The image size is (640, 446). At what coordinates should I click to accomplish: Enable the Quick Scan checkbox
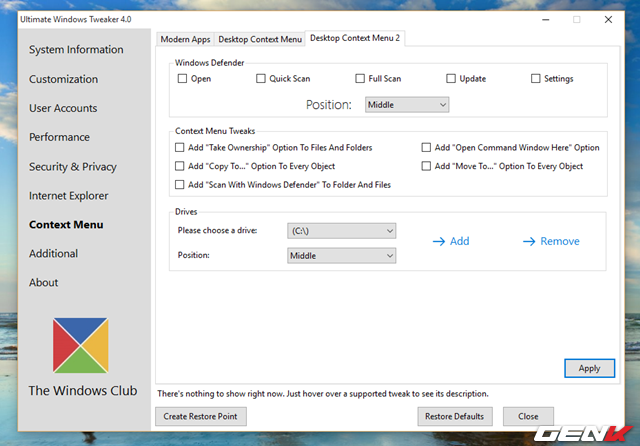click(260, 78)
